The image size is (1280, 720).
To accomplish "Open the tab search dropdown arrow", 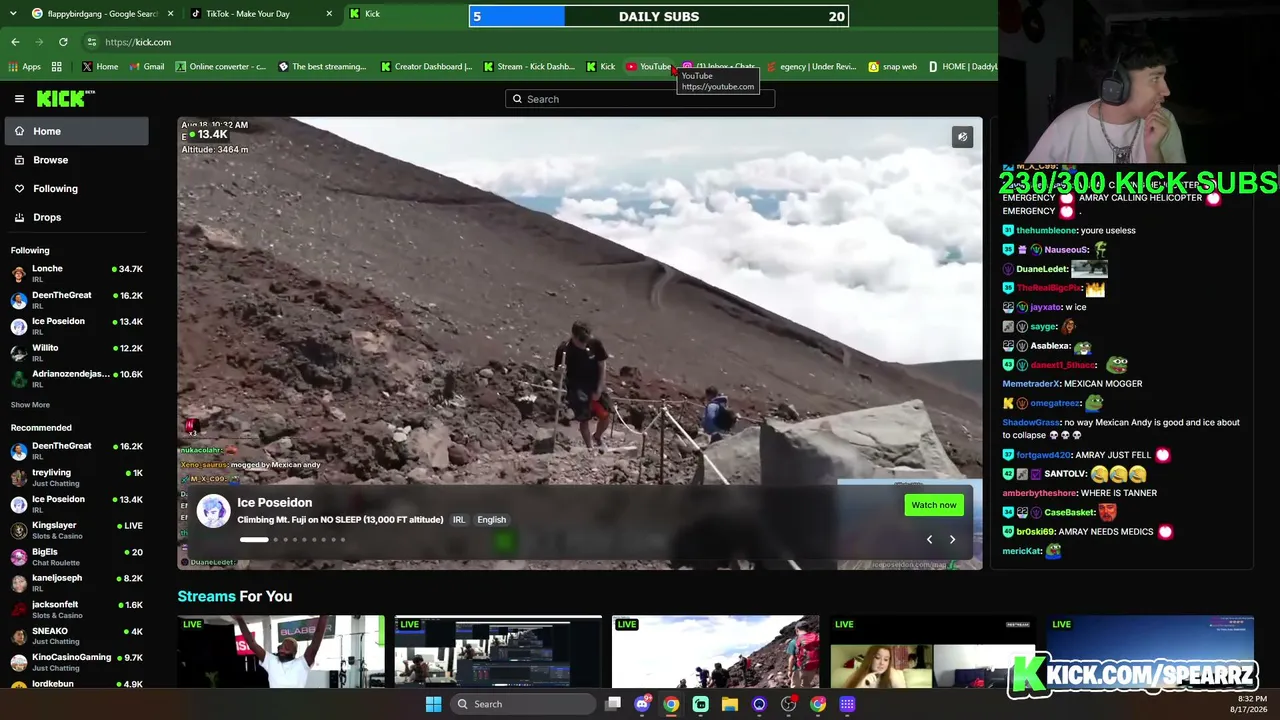I will click(12, 14).
